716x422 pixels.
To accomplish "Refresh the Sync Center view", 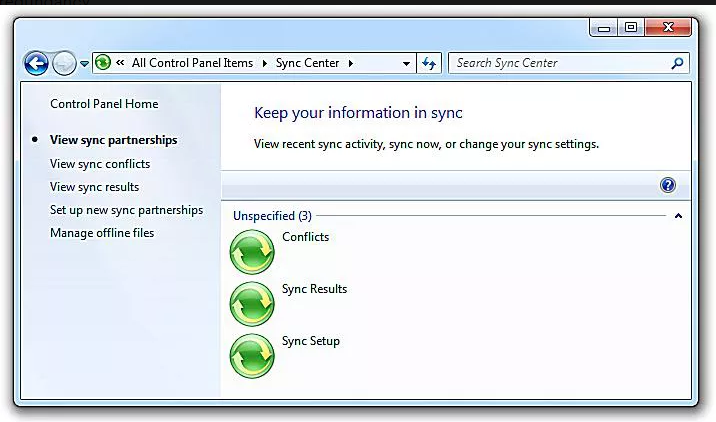I will (428, 63).
